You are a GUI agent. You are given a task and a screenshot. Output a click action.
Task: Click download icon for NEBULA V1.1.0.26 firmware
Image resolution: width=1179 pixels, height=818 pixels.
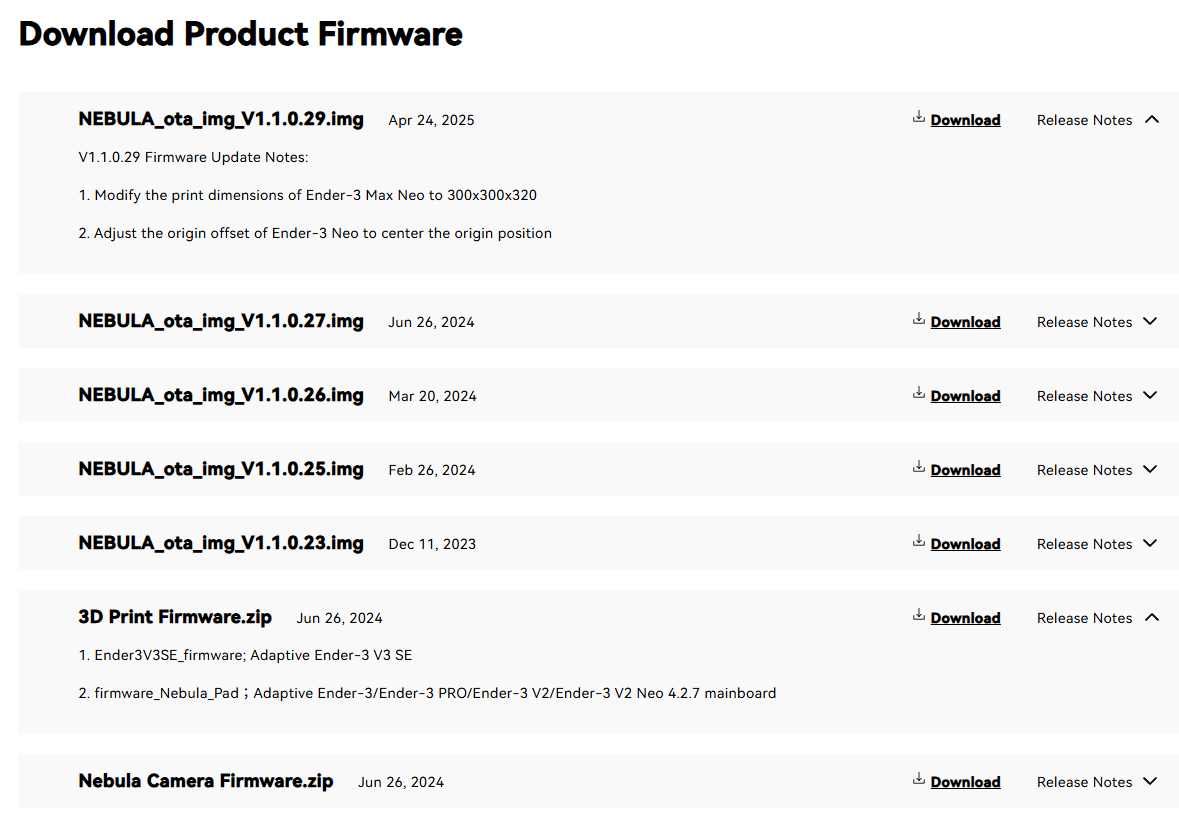pos(918,392)
